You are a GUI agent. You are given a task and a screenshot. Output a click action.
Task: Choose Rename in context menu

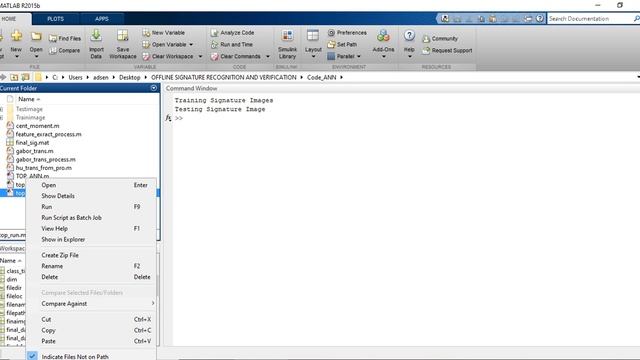pos(91,266)
